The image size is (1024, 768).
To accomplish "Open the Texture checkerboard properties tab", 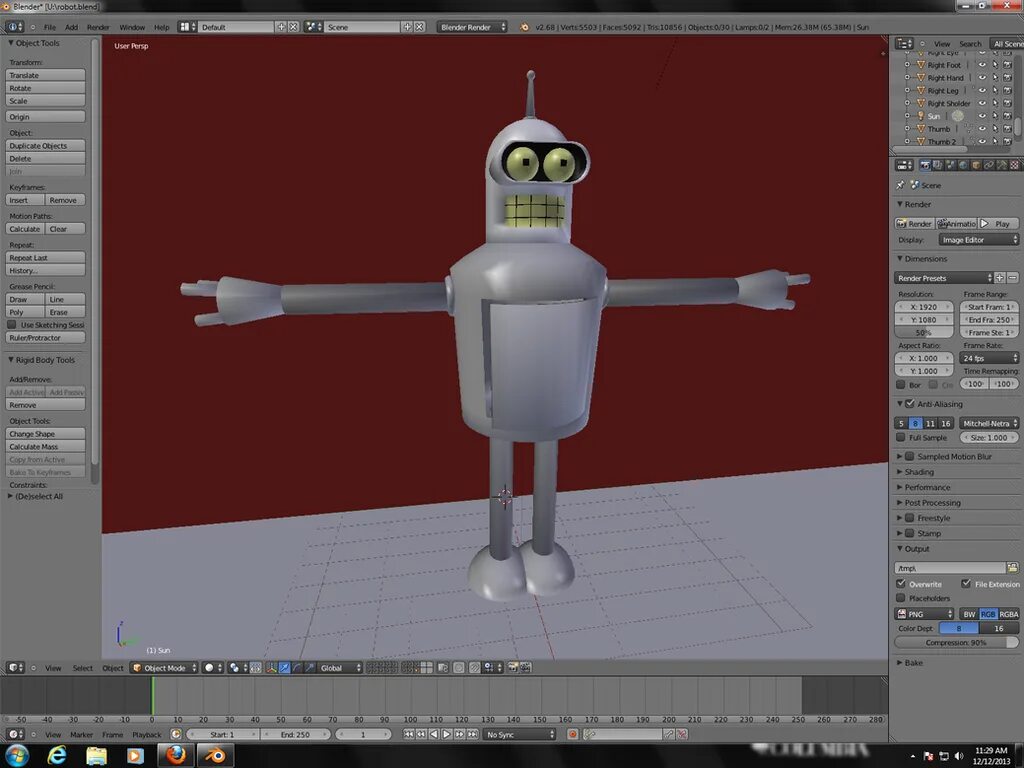I will (1014, 165).
